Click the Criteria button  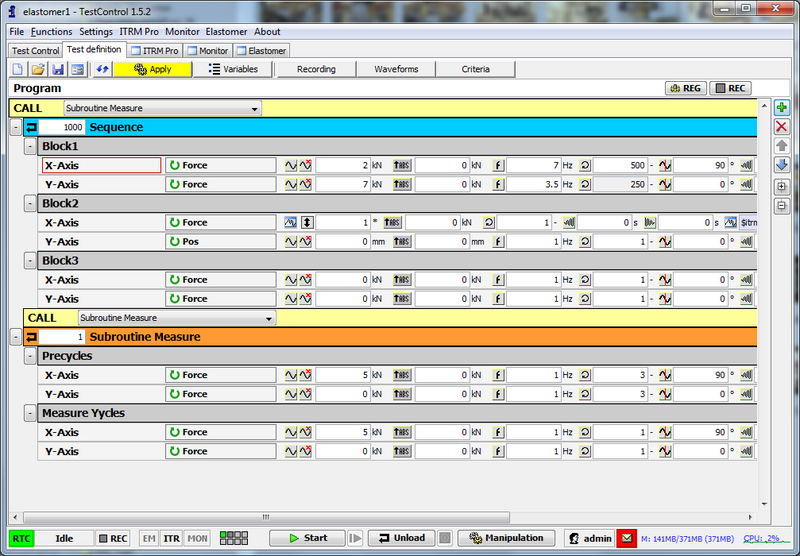476,69
